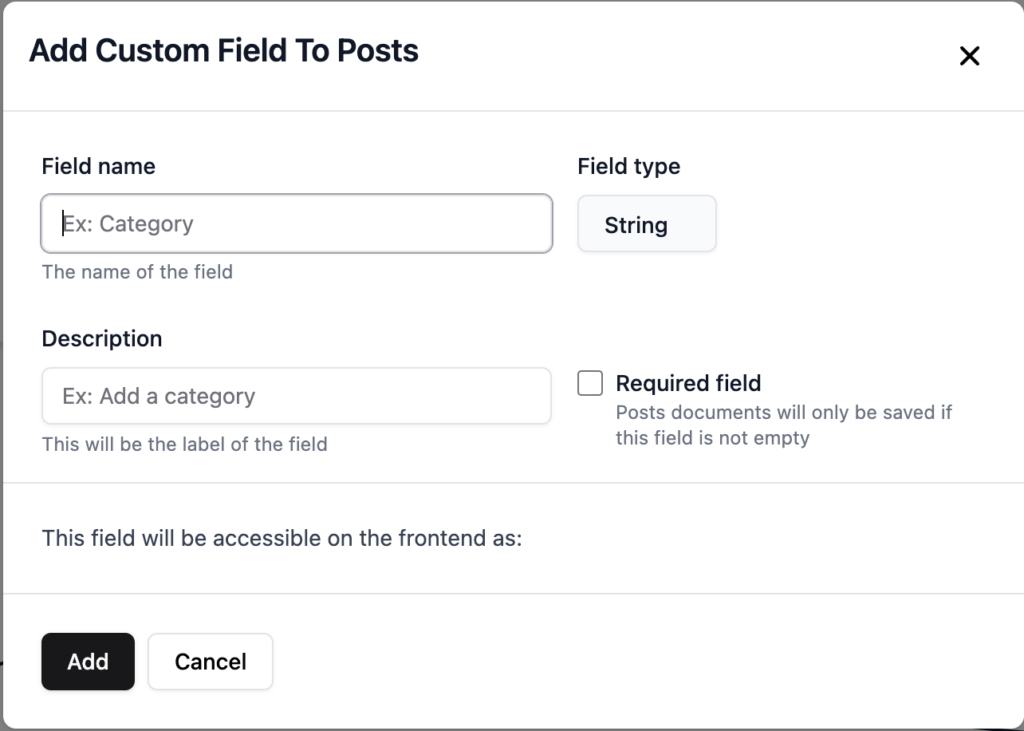The width and height of the screenshot is (1024, 731).
Task: Click "The name of the field" hint
Action: pyautogui.click(x=137, y=272)
